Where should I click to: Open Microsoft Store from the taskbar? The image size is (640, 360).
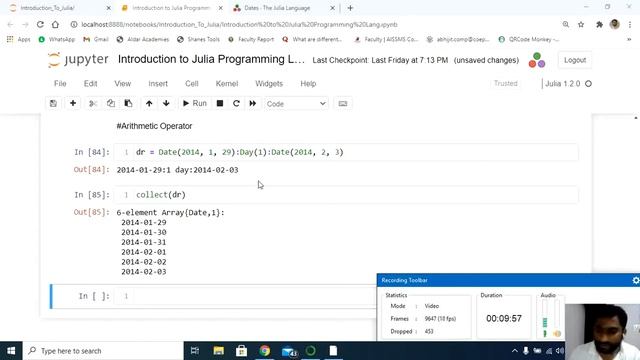point(241,351)
